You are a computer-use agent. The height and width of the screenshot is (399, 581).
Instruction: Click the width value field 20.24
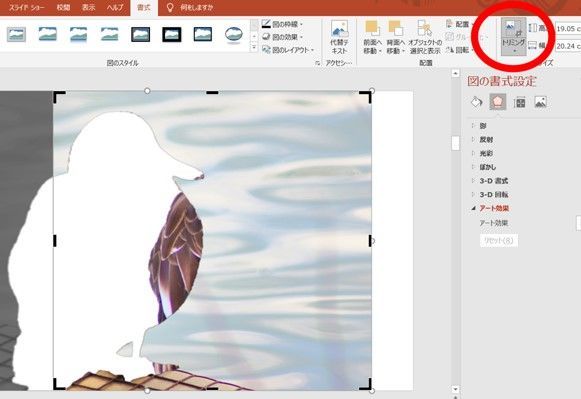pos(568,46)
